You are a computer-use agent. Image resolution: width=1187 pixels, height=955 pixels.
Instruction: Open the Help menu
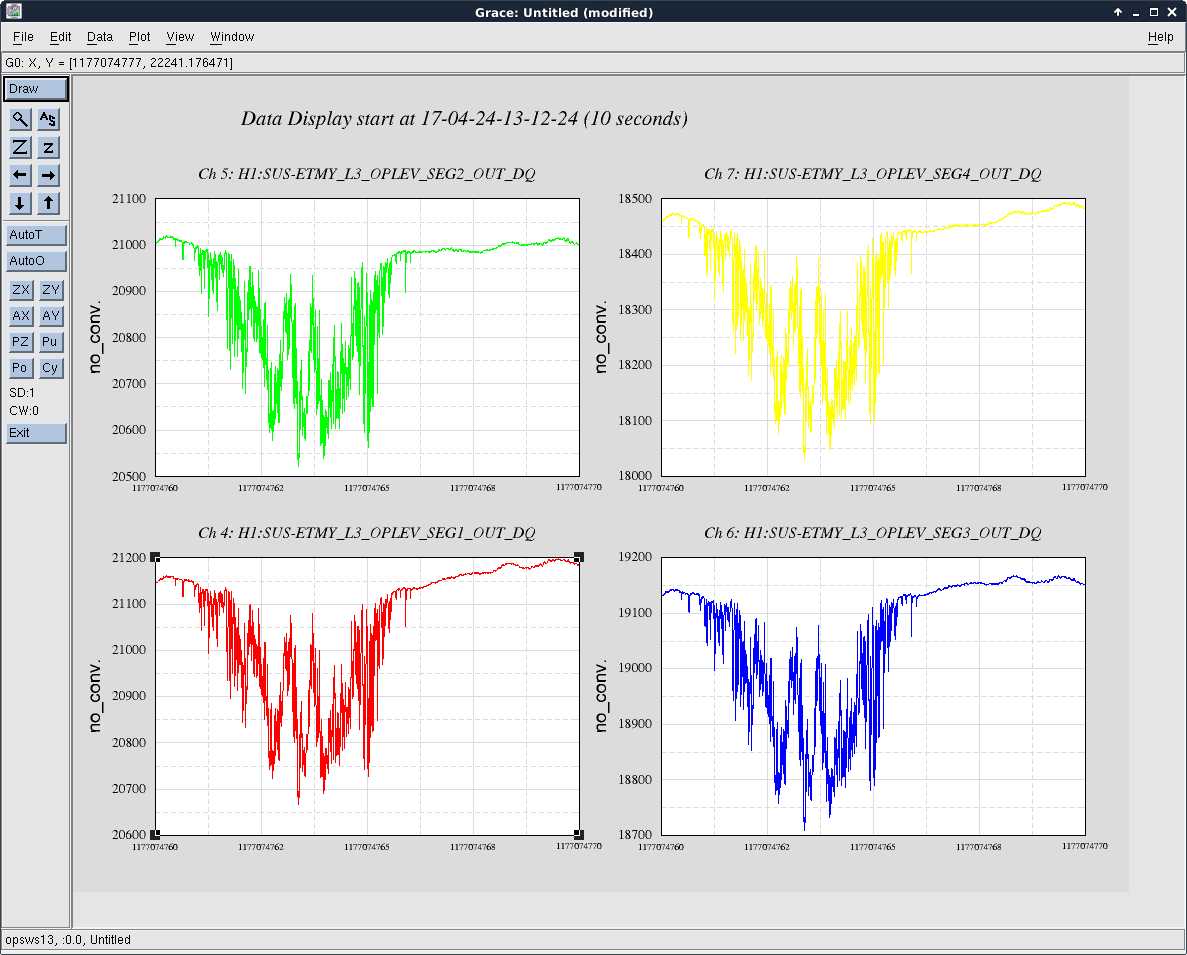[1161, 36]
